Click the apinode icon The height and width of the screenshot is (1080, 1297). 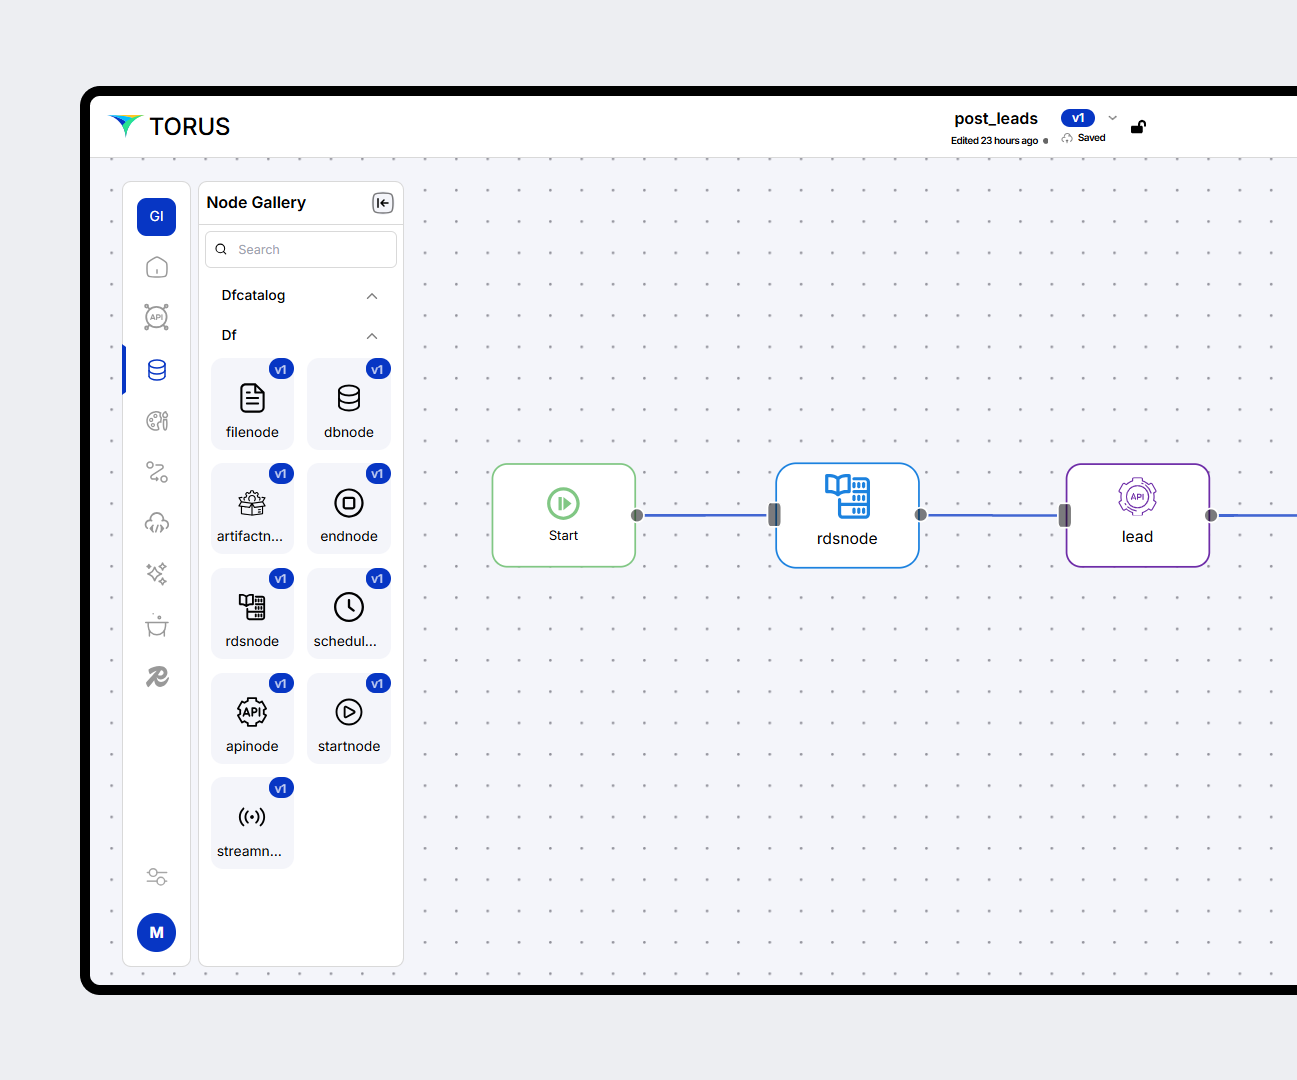[x=252, y=713]
